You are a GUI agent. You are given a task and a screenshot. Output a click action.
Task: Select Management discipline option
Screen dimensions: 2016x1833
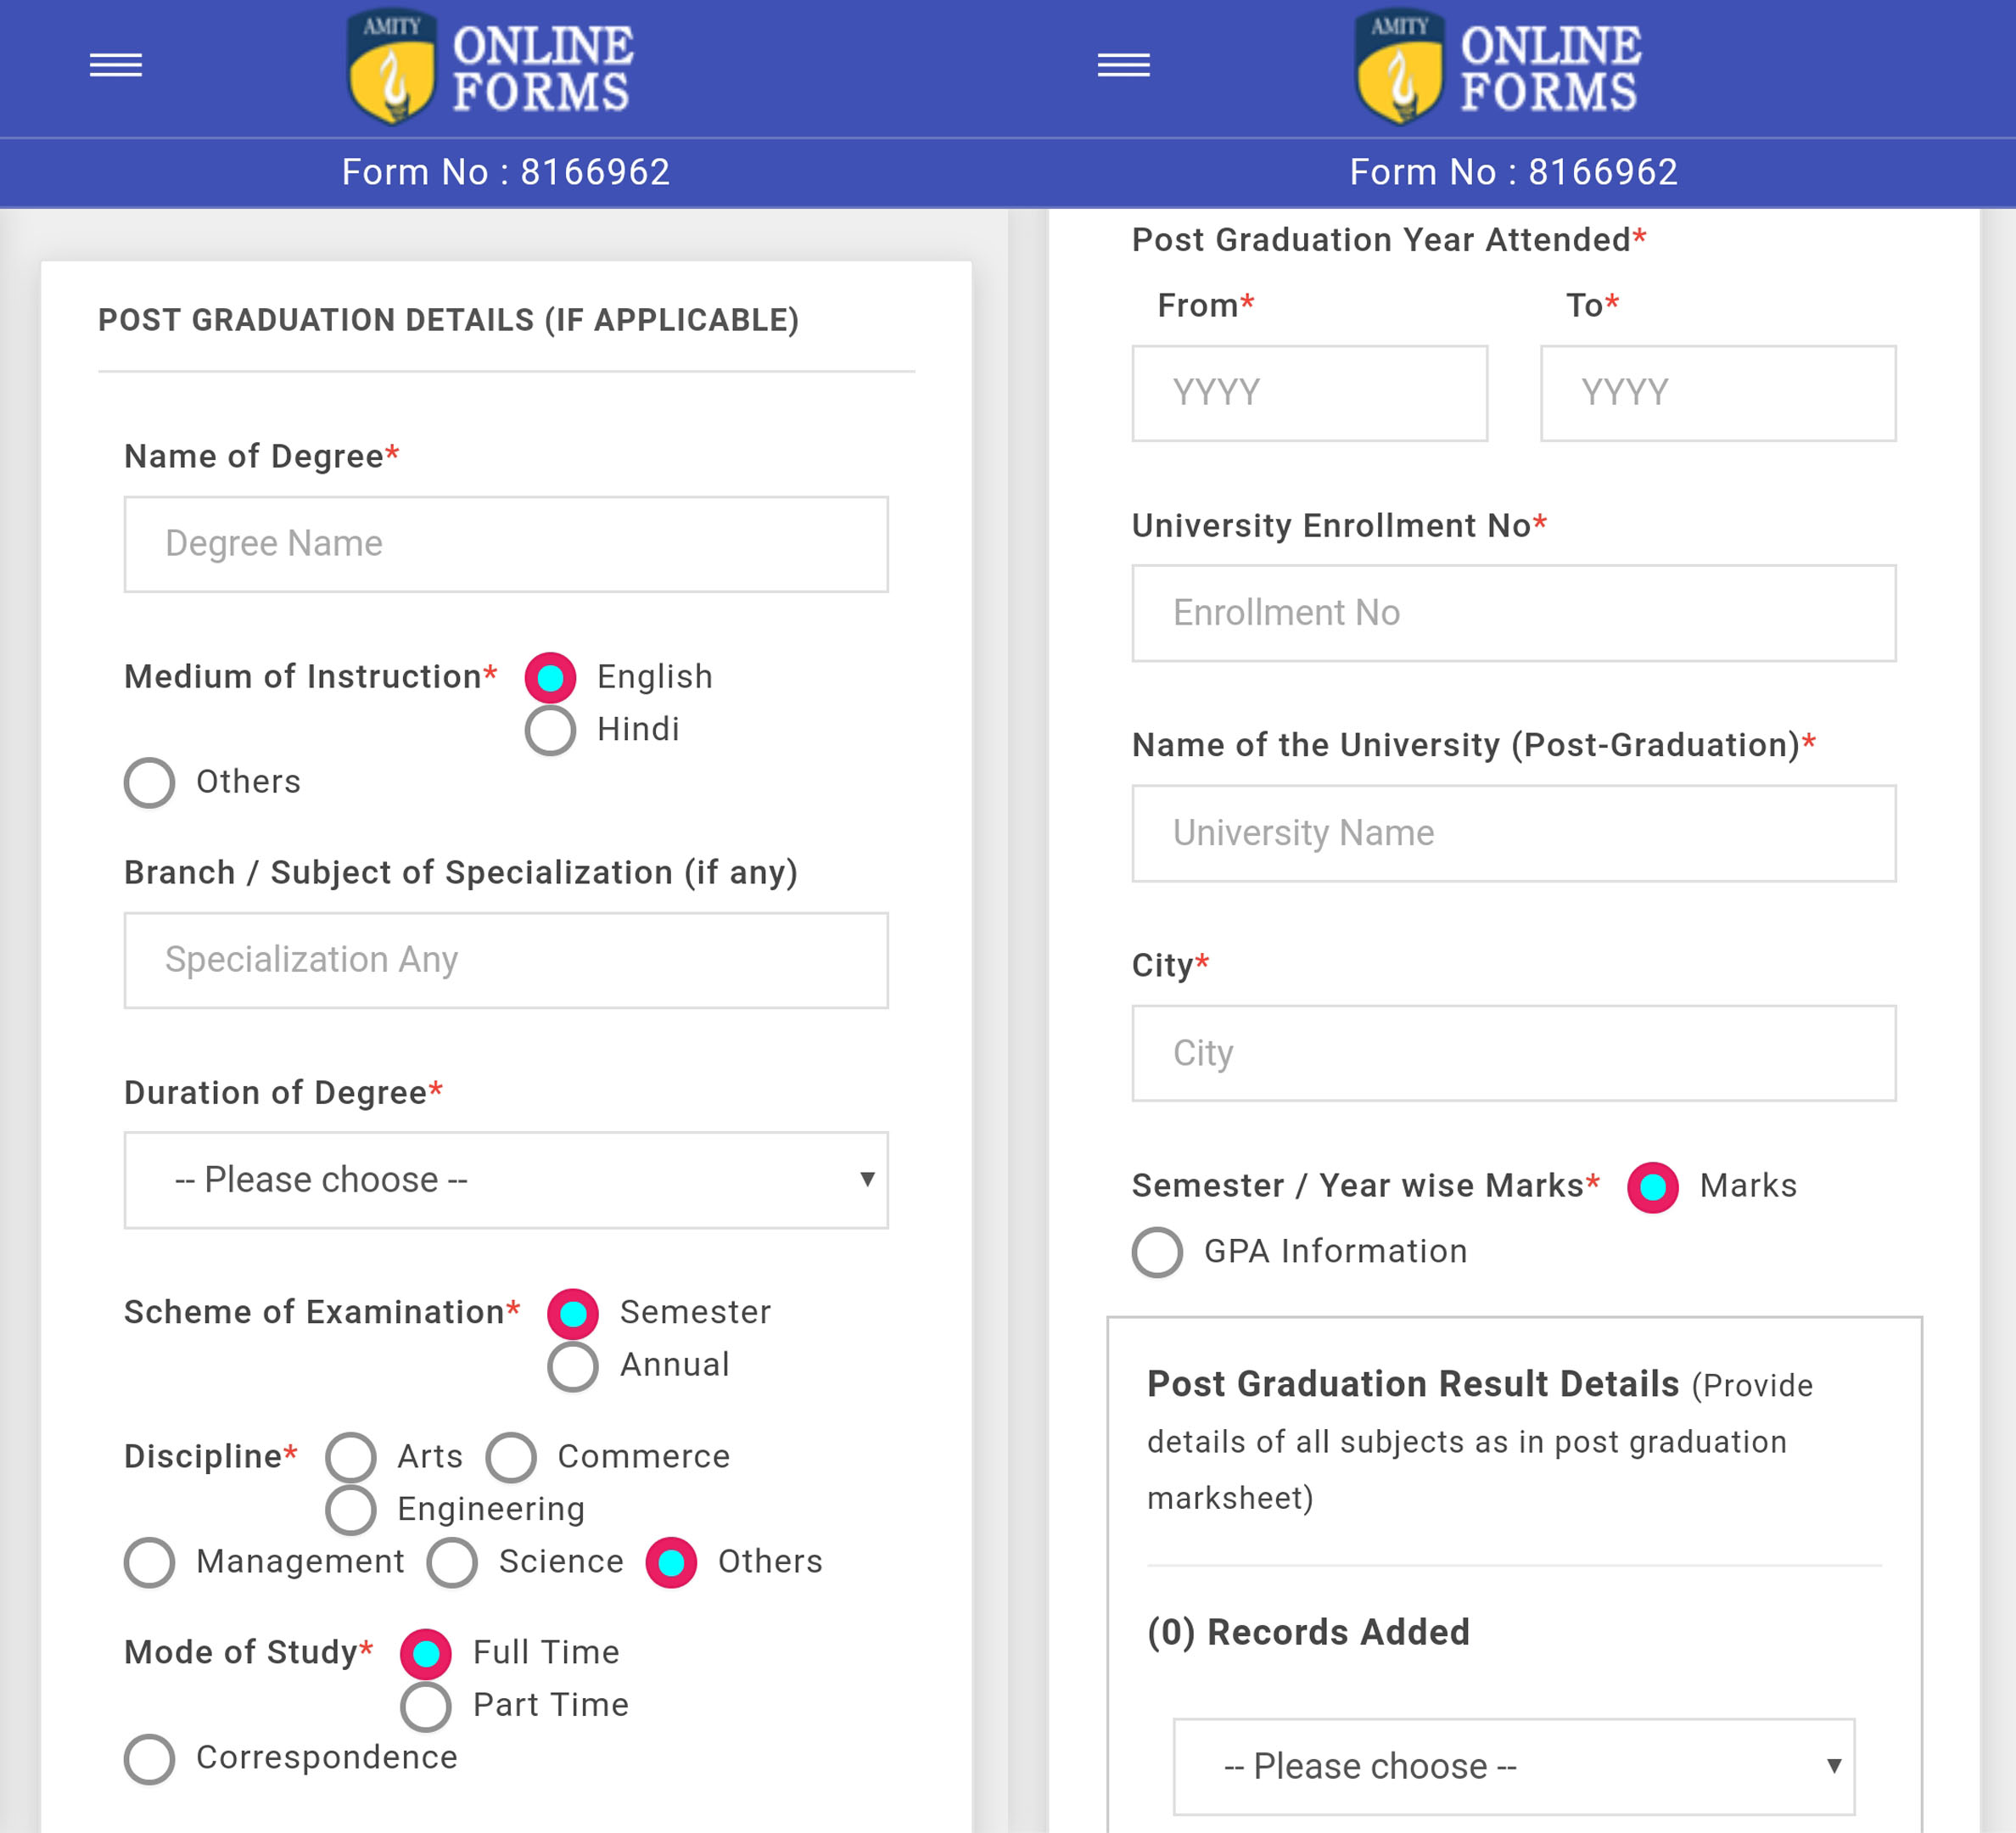click(150, 1563)
